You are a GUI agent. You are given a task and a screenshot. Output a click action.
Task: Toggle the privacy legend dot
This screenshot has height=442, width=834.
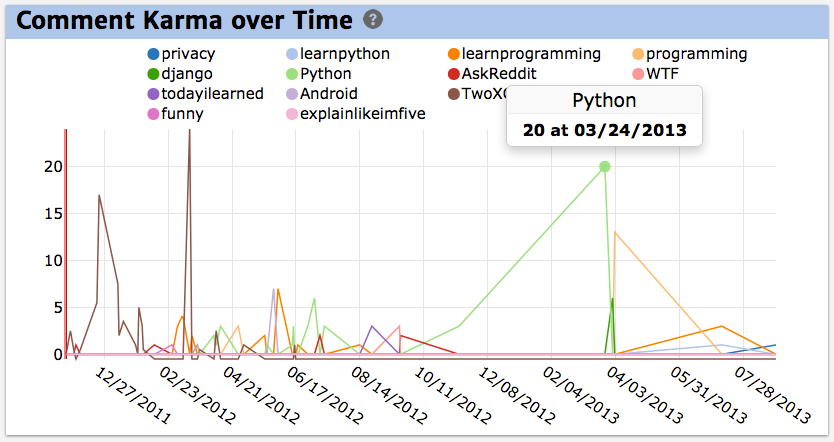(153, 54)
